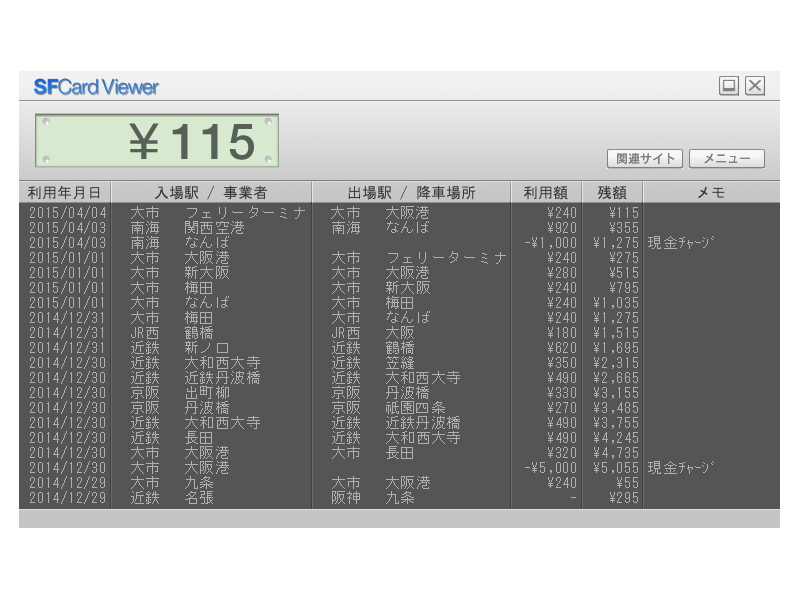Select entry station 九条

click(x=199, y=483)
